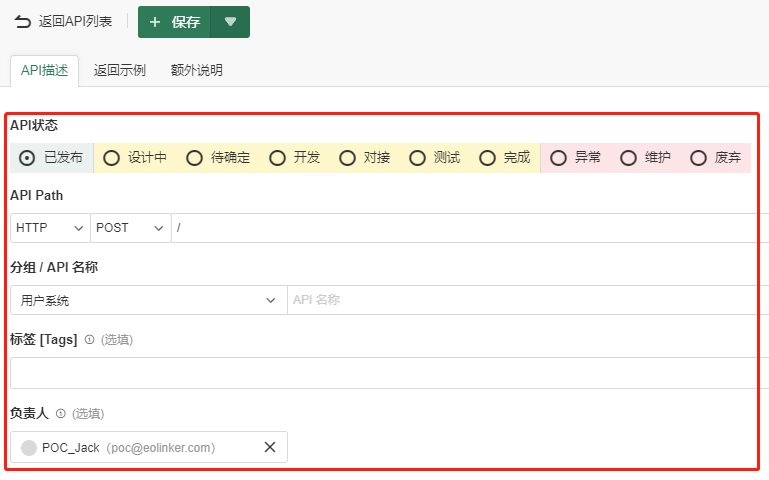Viewport: 769px width, 480px height.
Task: Click the POC_Jack owner name
Action: point(71,448)
